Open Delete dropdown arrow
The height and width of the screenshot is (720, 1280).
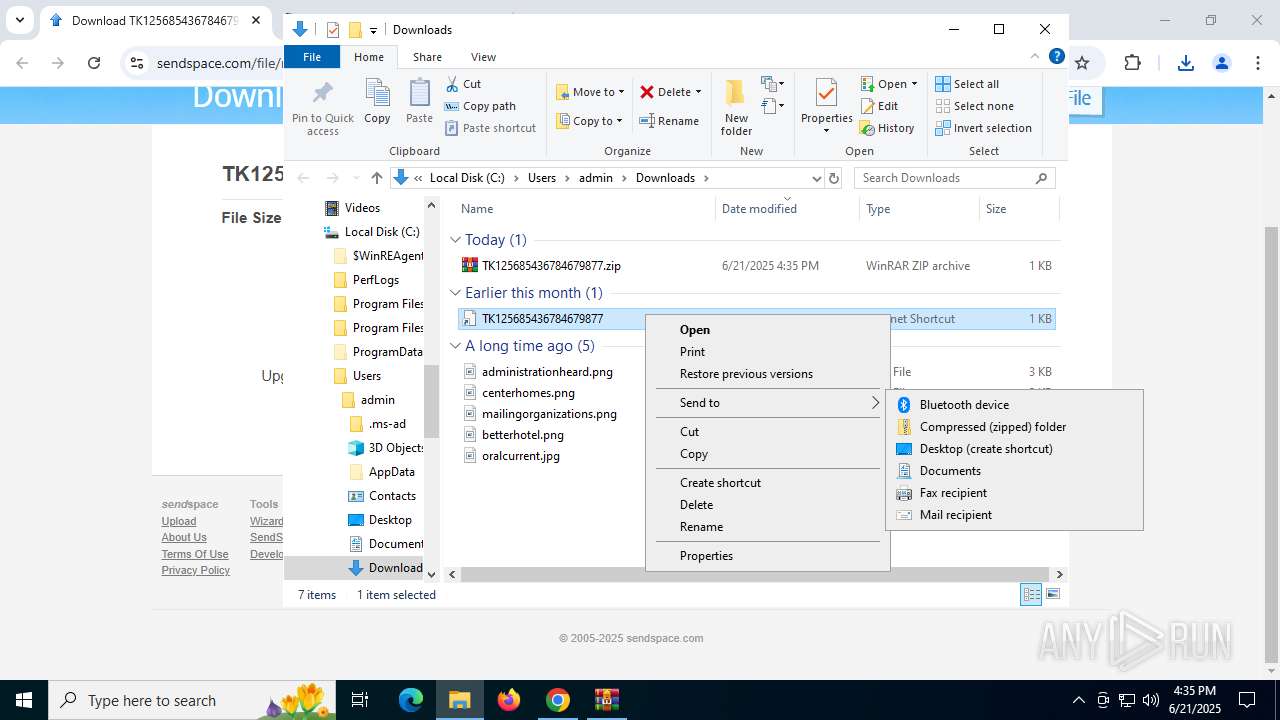click(x=698, y=92)
